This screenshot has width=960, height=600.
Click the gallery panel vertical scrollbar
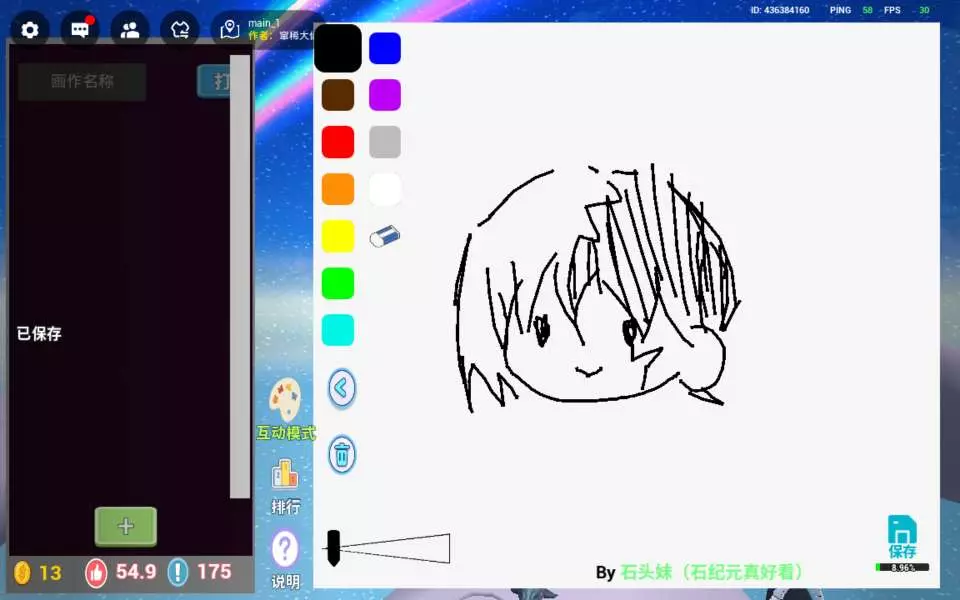[240, 277]
